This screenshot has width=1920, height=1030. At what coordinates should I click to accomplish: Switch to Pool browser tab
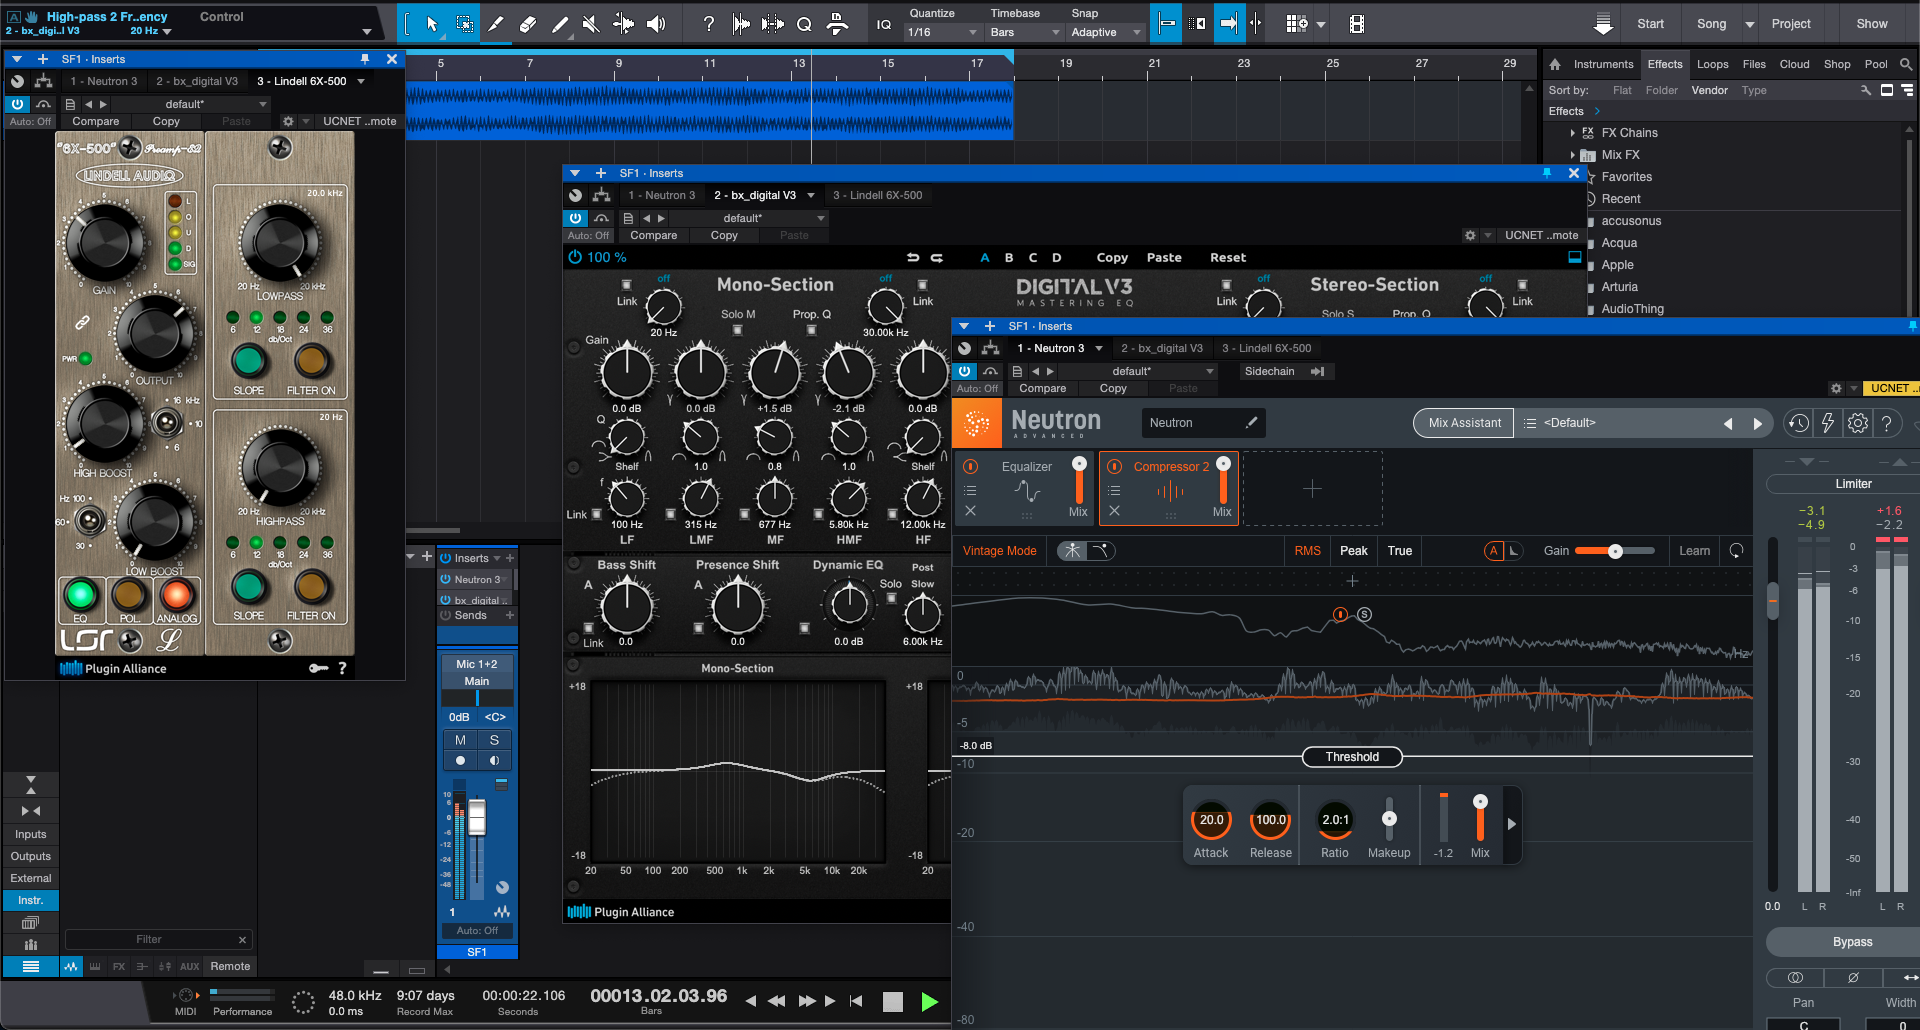tap(1876, 64)
